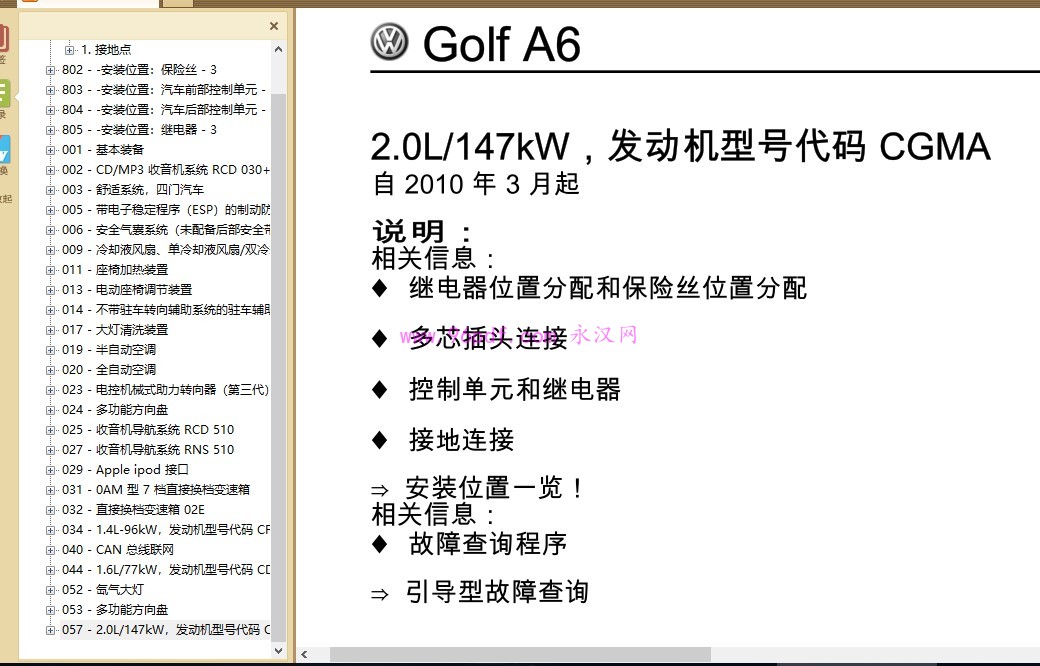Select bookmark '032 - 直接换档变速箱 02E'
The image size is (1040, 666).
click(133, 509)
